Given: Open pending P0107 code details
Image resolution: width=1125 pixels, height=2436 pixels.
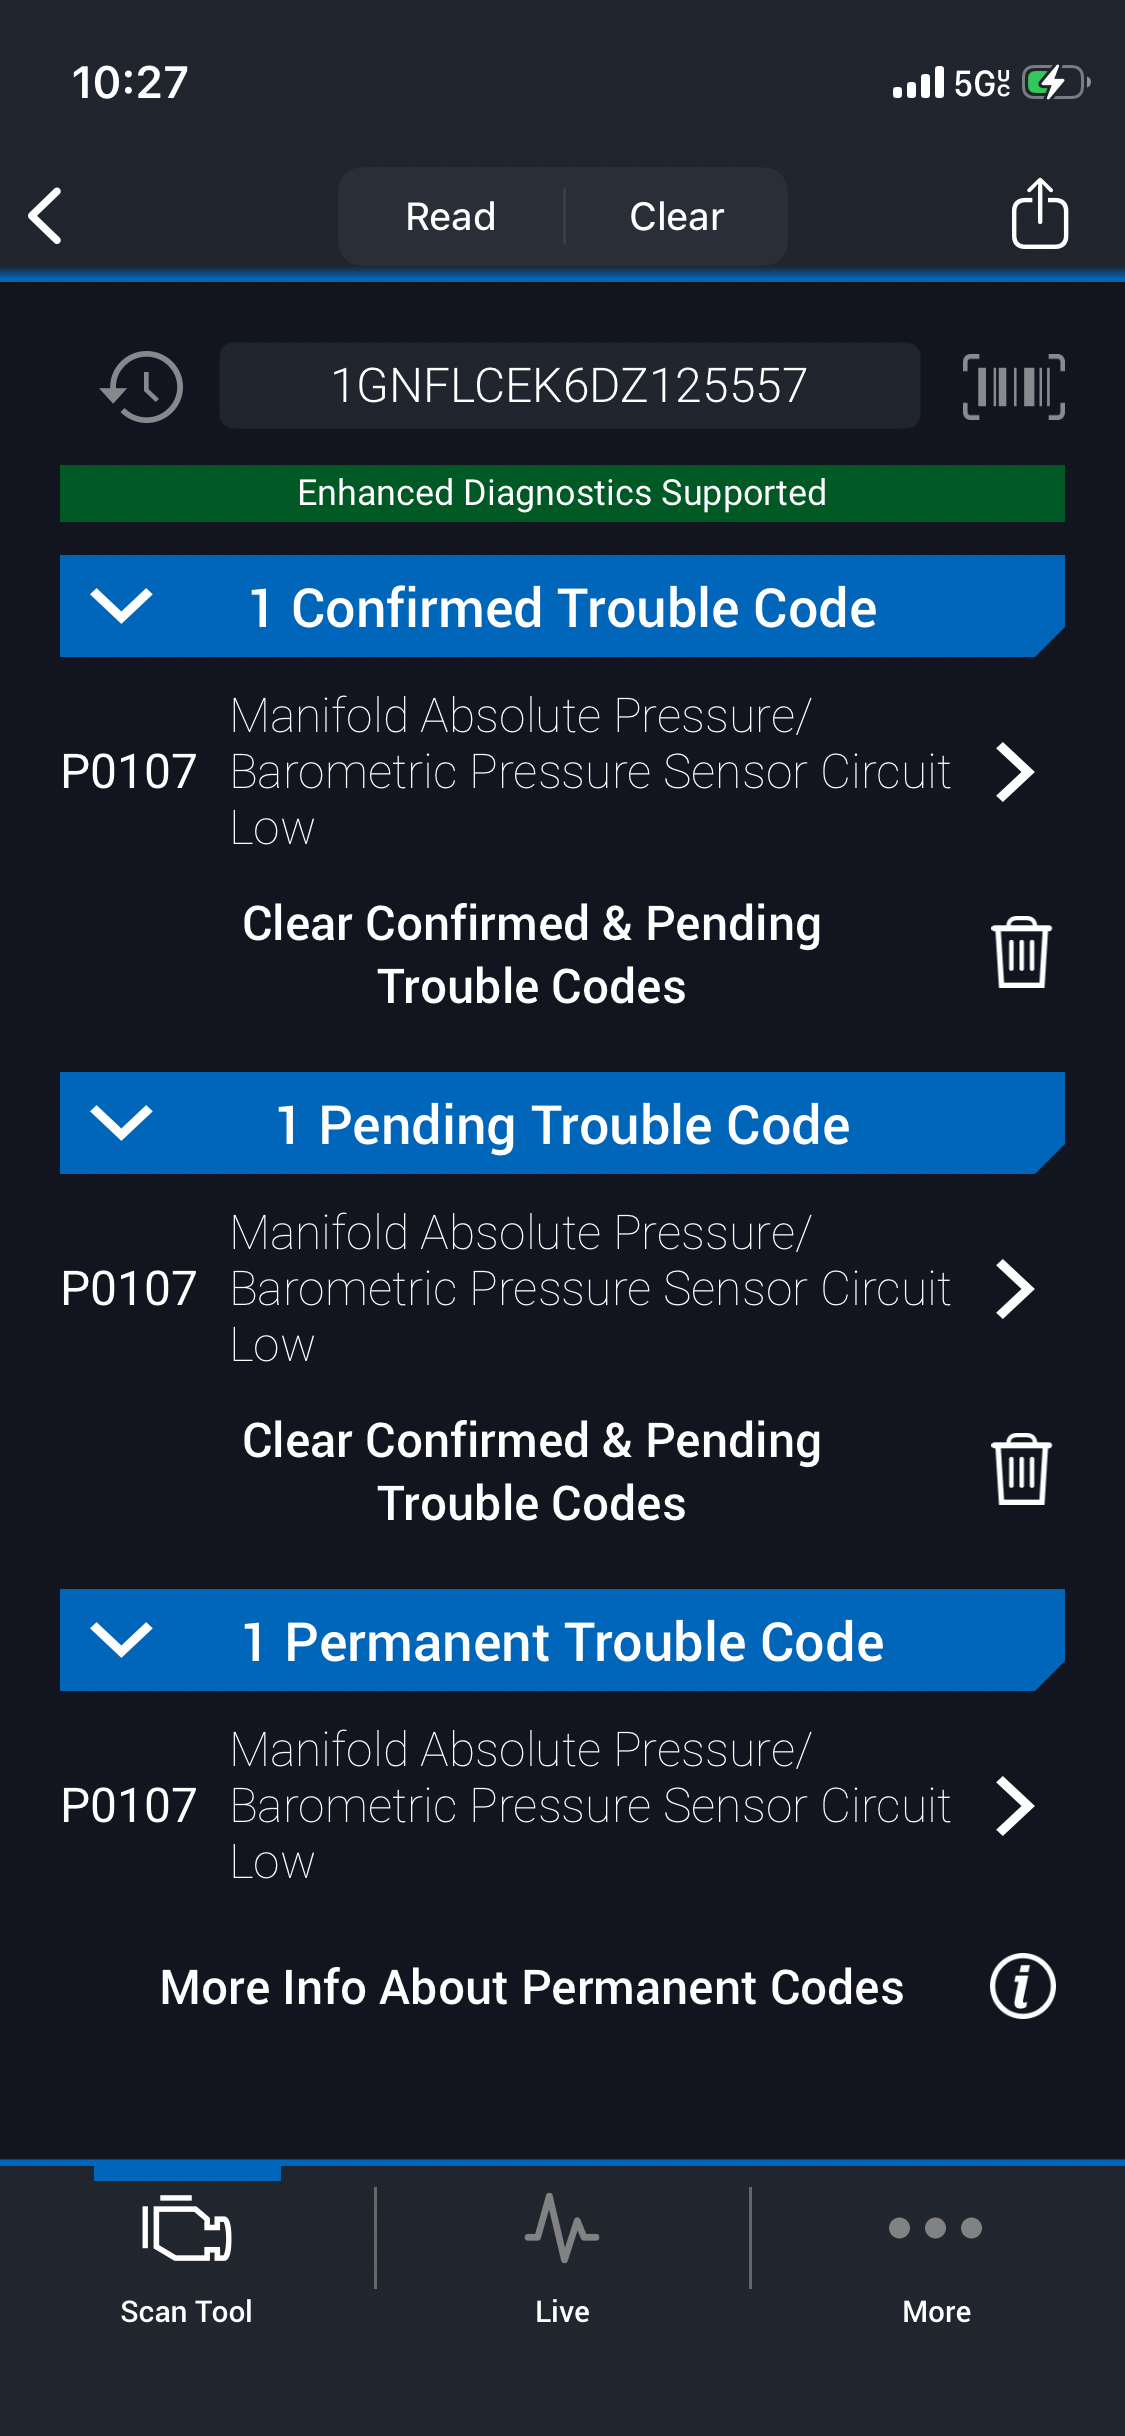Looking at the screenshot, I should coord(1014,1289).
